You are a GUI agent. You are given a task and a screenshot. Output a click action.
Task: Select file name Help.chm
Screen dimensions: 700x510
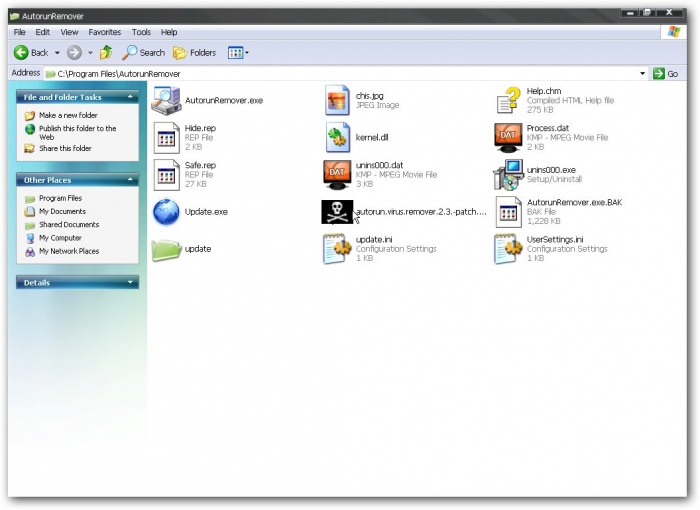pos(544,91)
